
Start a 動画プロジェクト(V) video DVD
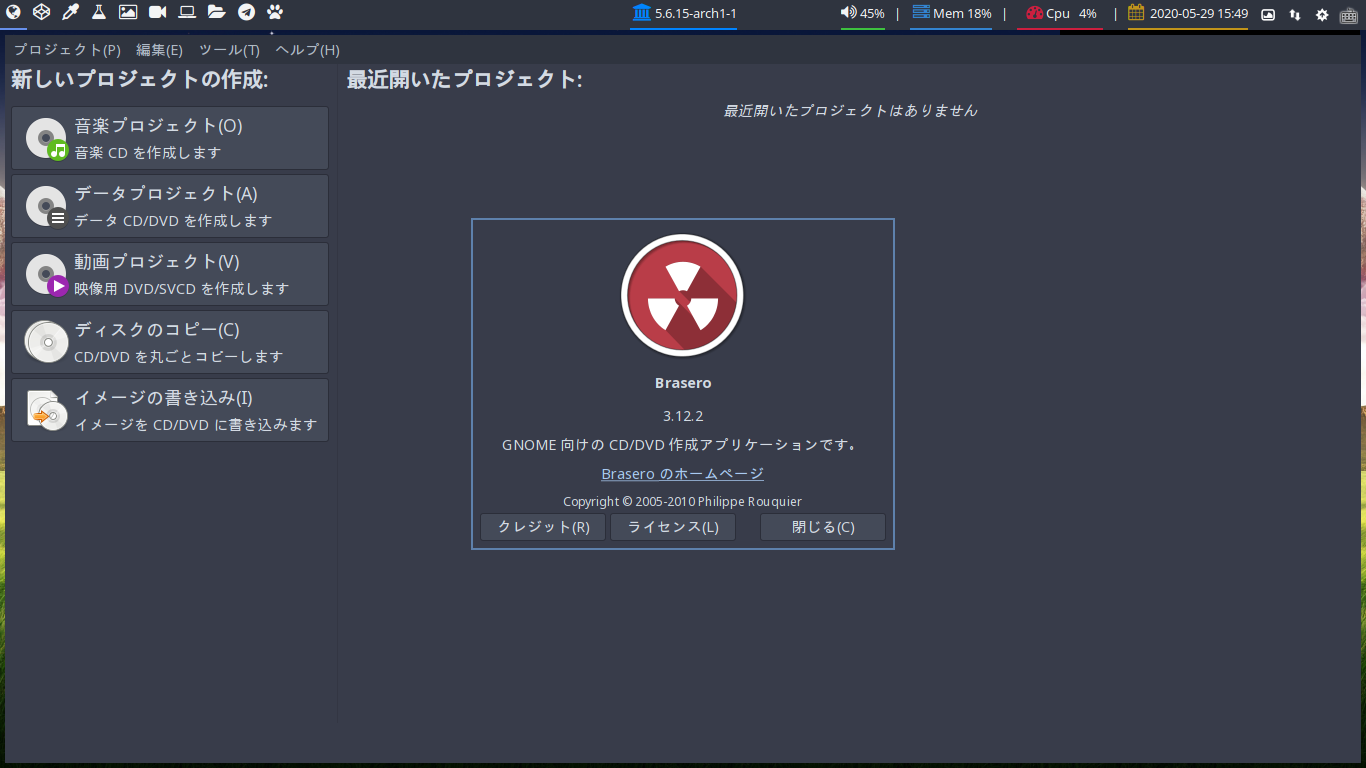(x=170, y=274)
